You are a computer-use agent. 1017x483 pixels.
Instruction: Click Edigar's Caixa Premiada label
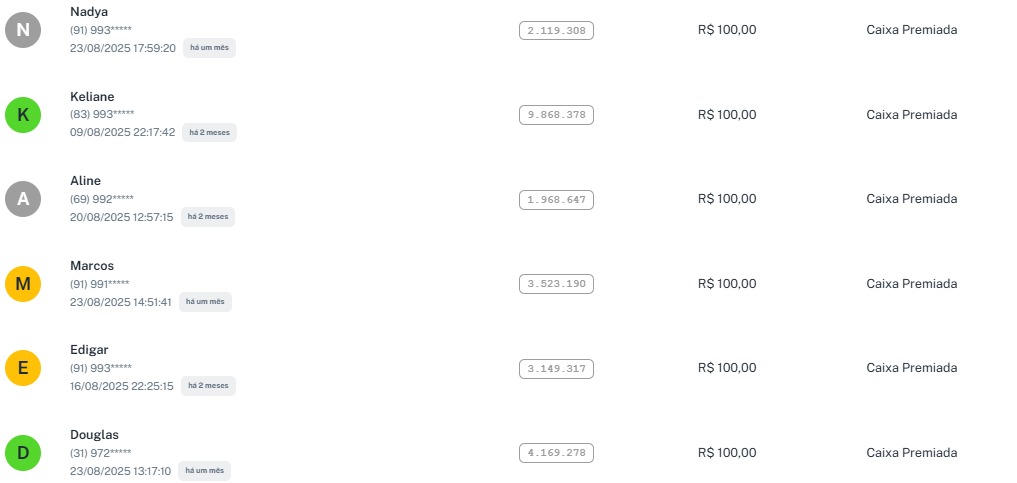click(911, 368)
